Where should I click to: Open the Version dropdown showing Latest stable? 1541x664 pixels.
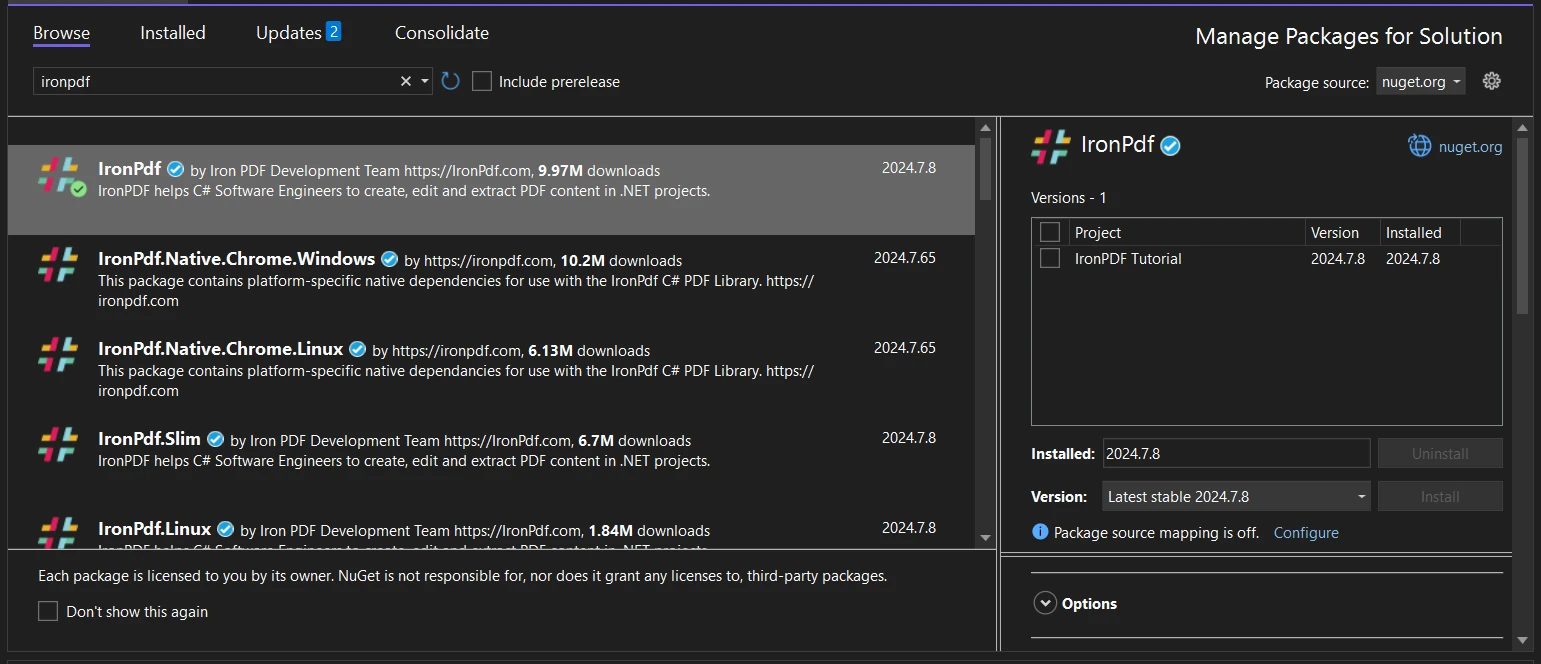1236,496
